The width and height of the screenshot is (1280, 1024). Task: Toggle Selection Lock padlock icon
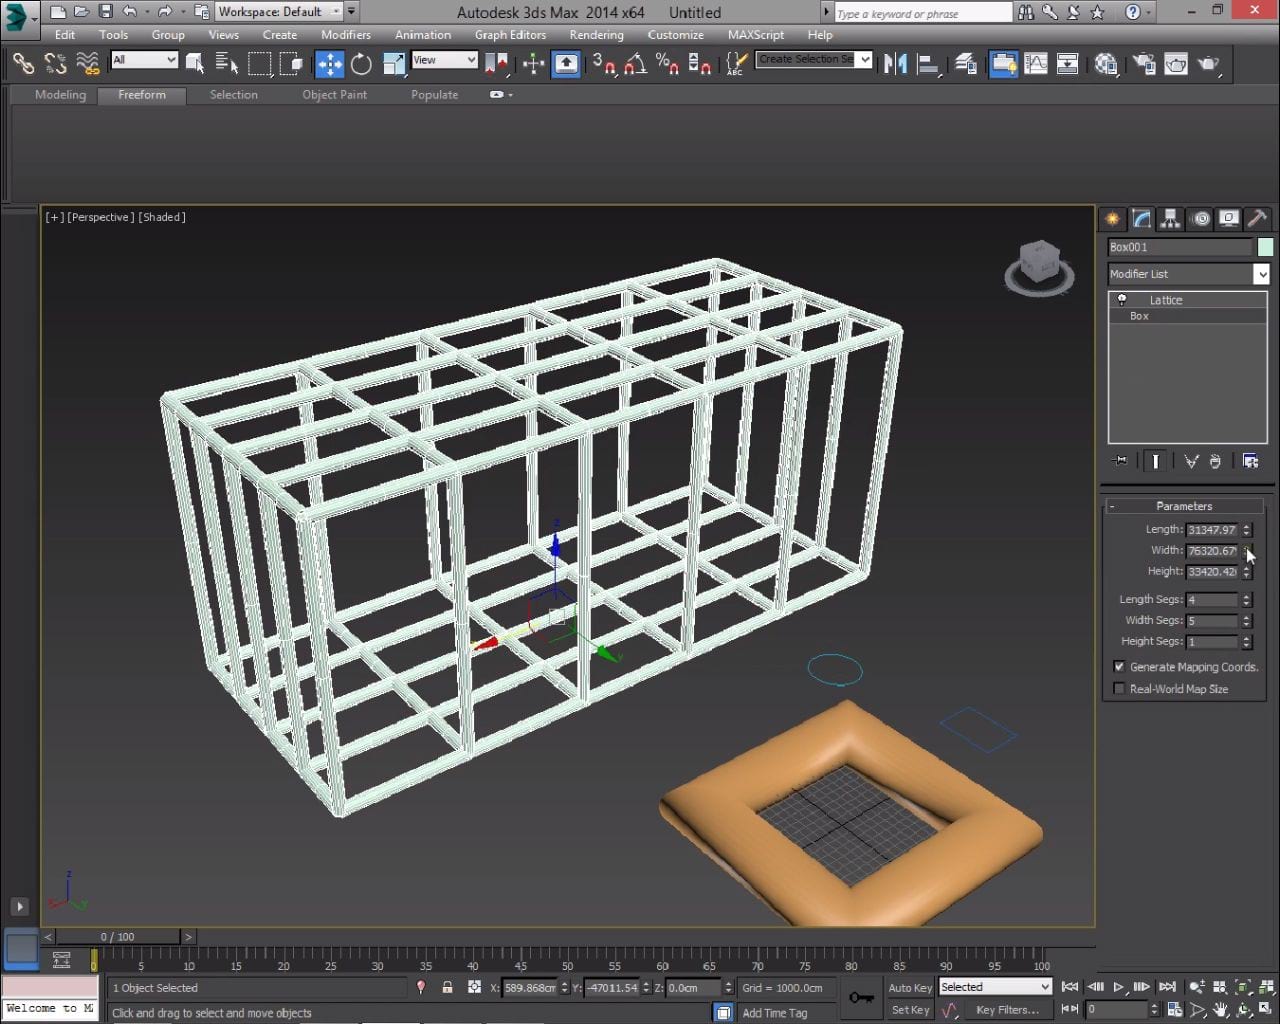pyautogui.click(x=447, y=988)
